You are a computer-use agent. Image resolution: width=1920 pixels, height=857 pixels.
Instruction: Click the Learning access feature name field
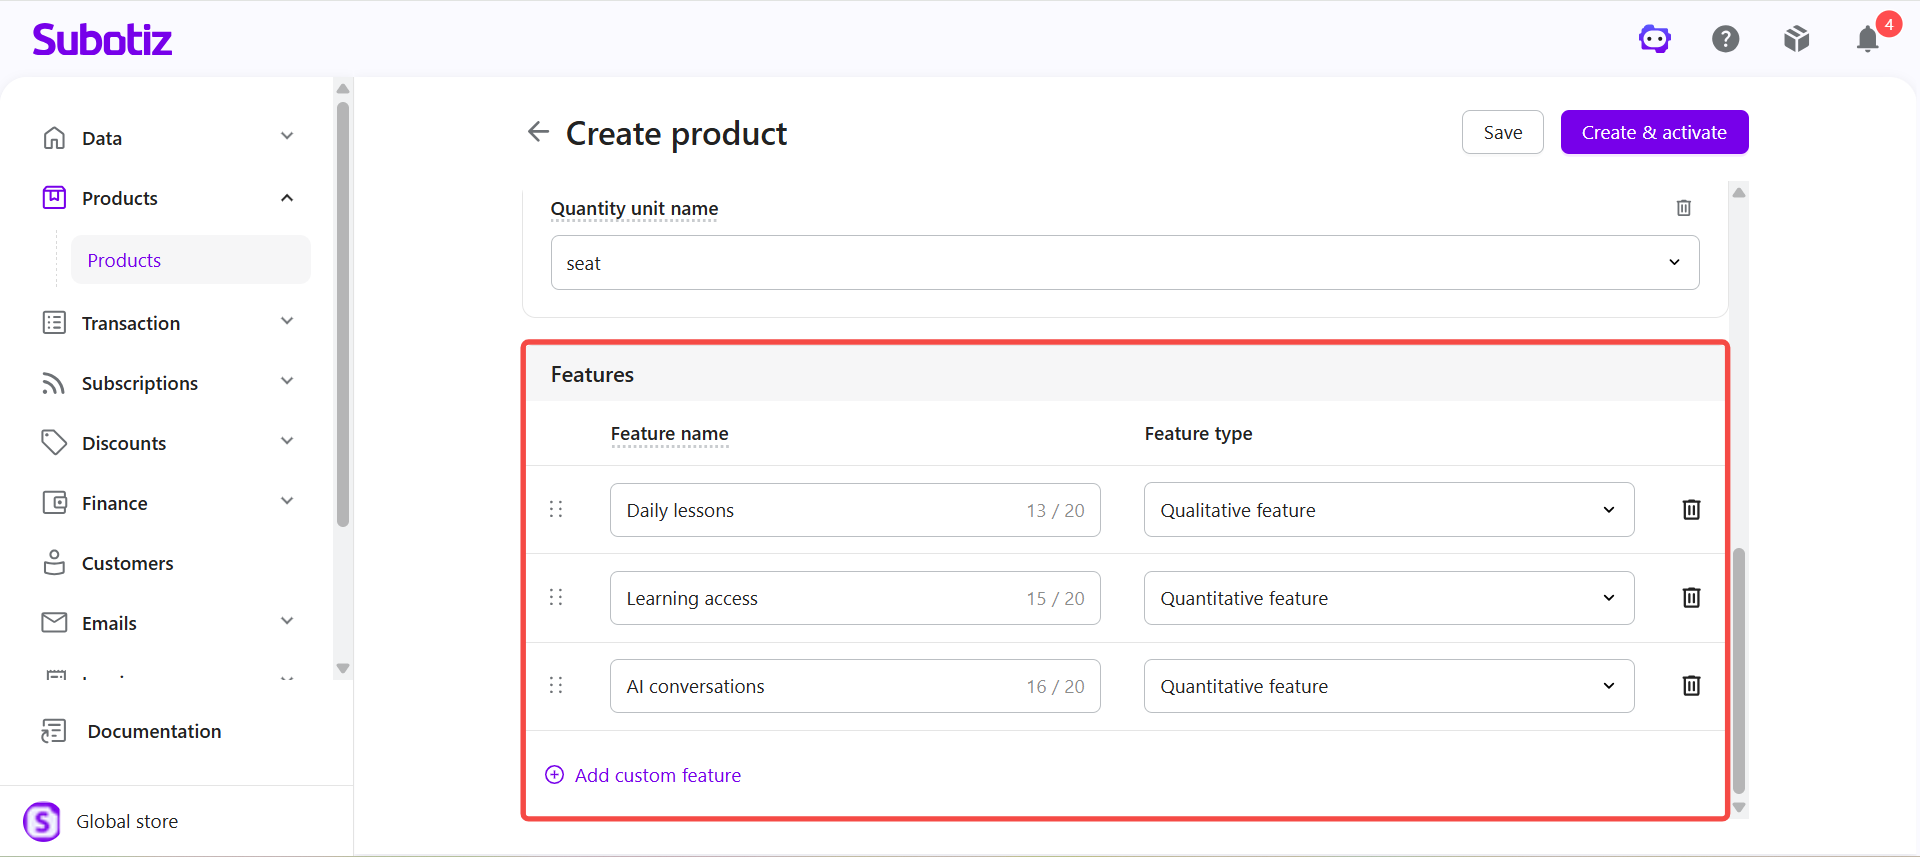point(855,598)
